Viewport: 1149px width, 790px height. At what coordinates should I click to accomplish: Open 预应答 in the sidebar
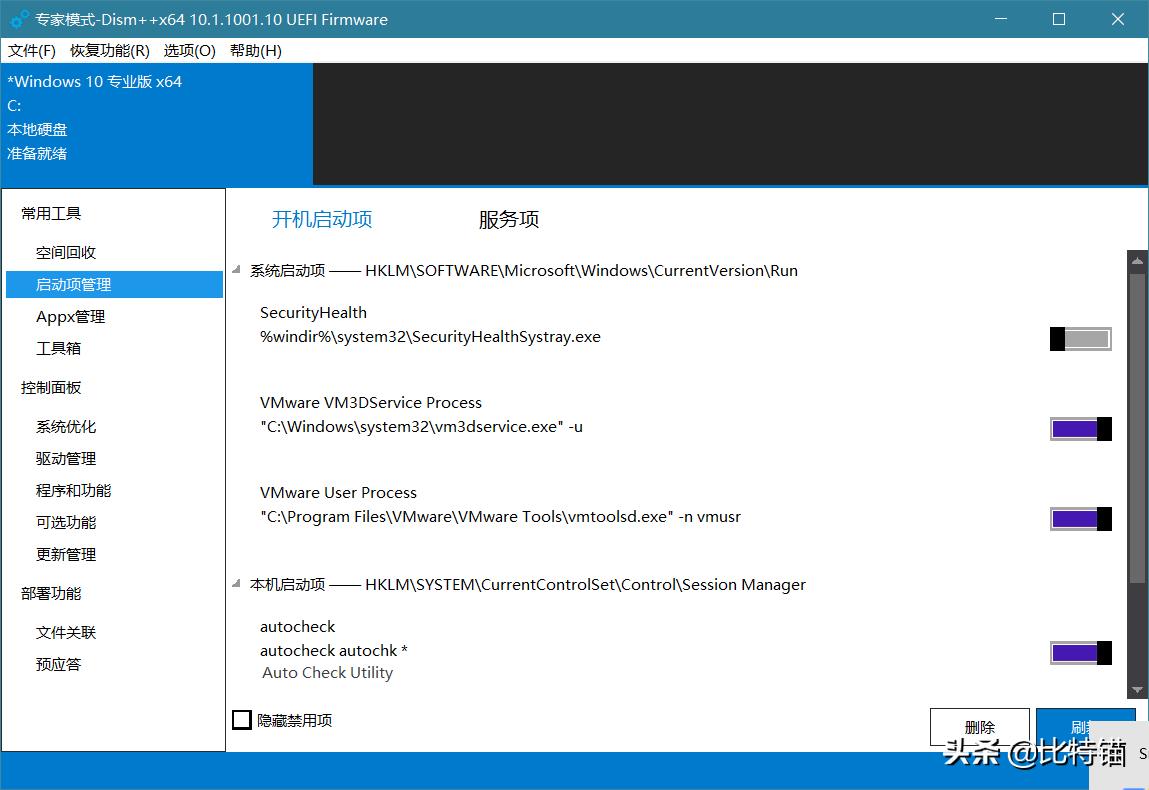(x=58, y=665)
